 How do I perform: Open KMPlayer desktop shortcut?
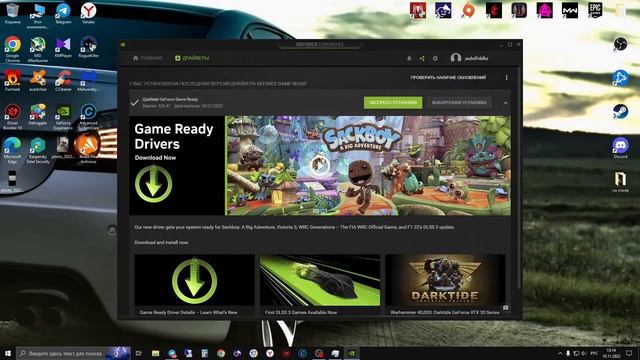coord(63,47)
